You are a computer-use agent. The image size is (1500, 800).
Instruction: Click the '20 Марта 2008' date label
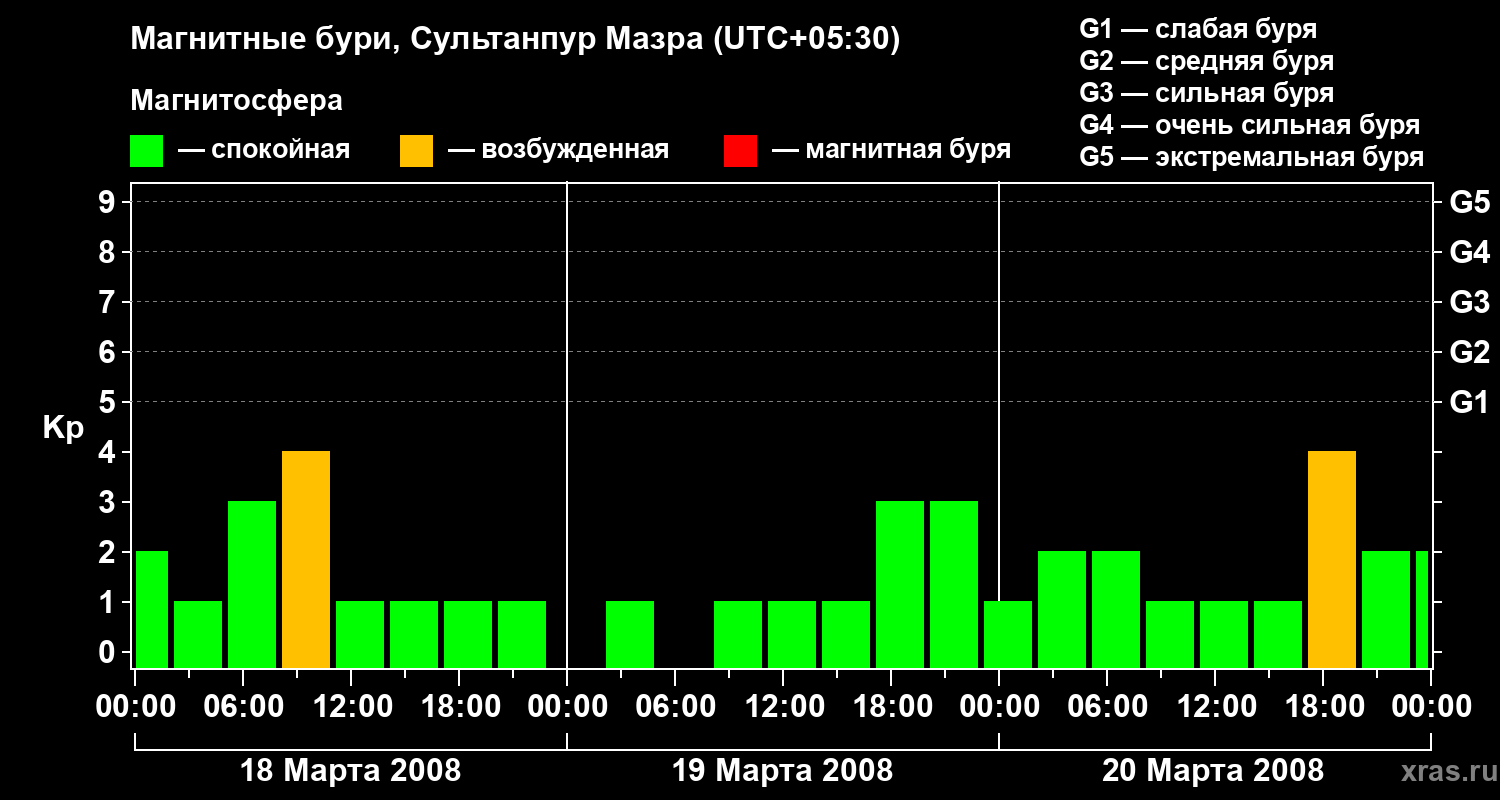pyautogui.click(x=1213, y=771)
